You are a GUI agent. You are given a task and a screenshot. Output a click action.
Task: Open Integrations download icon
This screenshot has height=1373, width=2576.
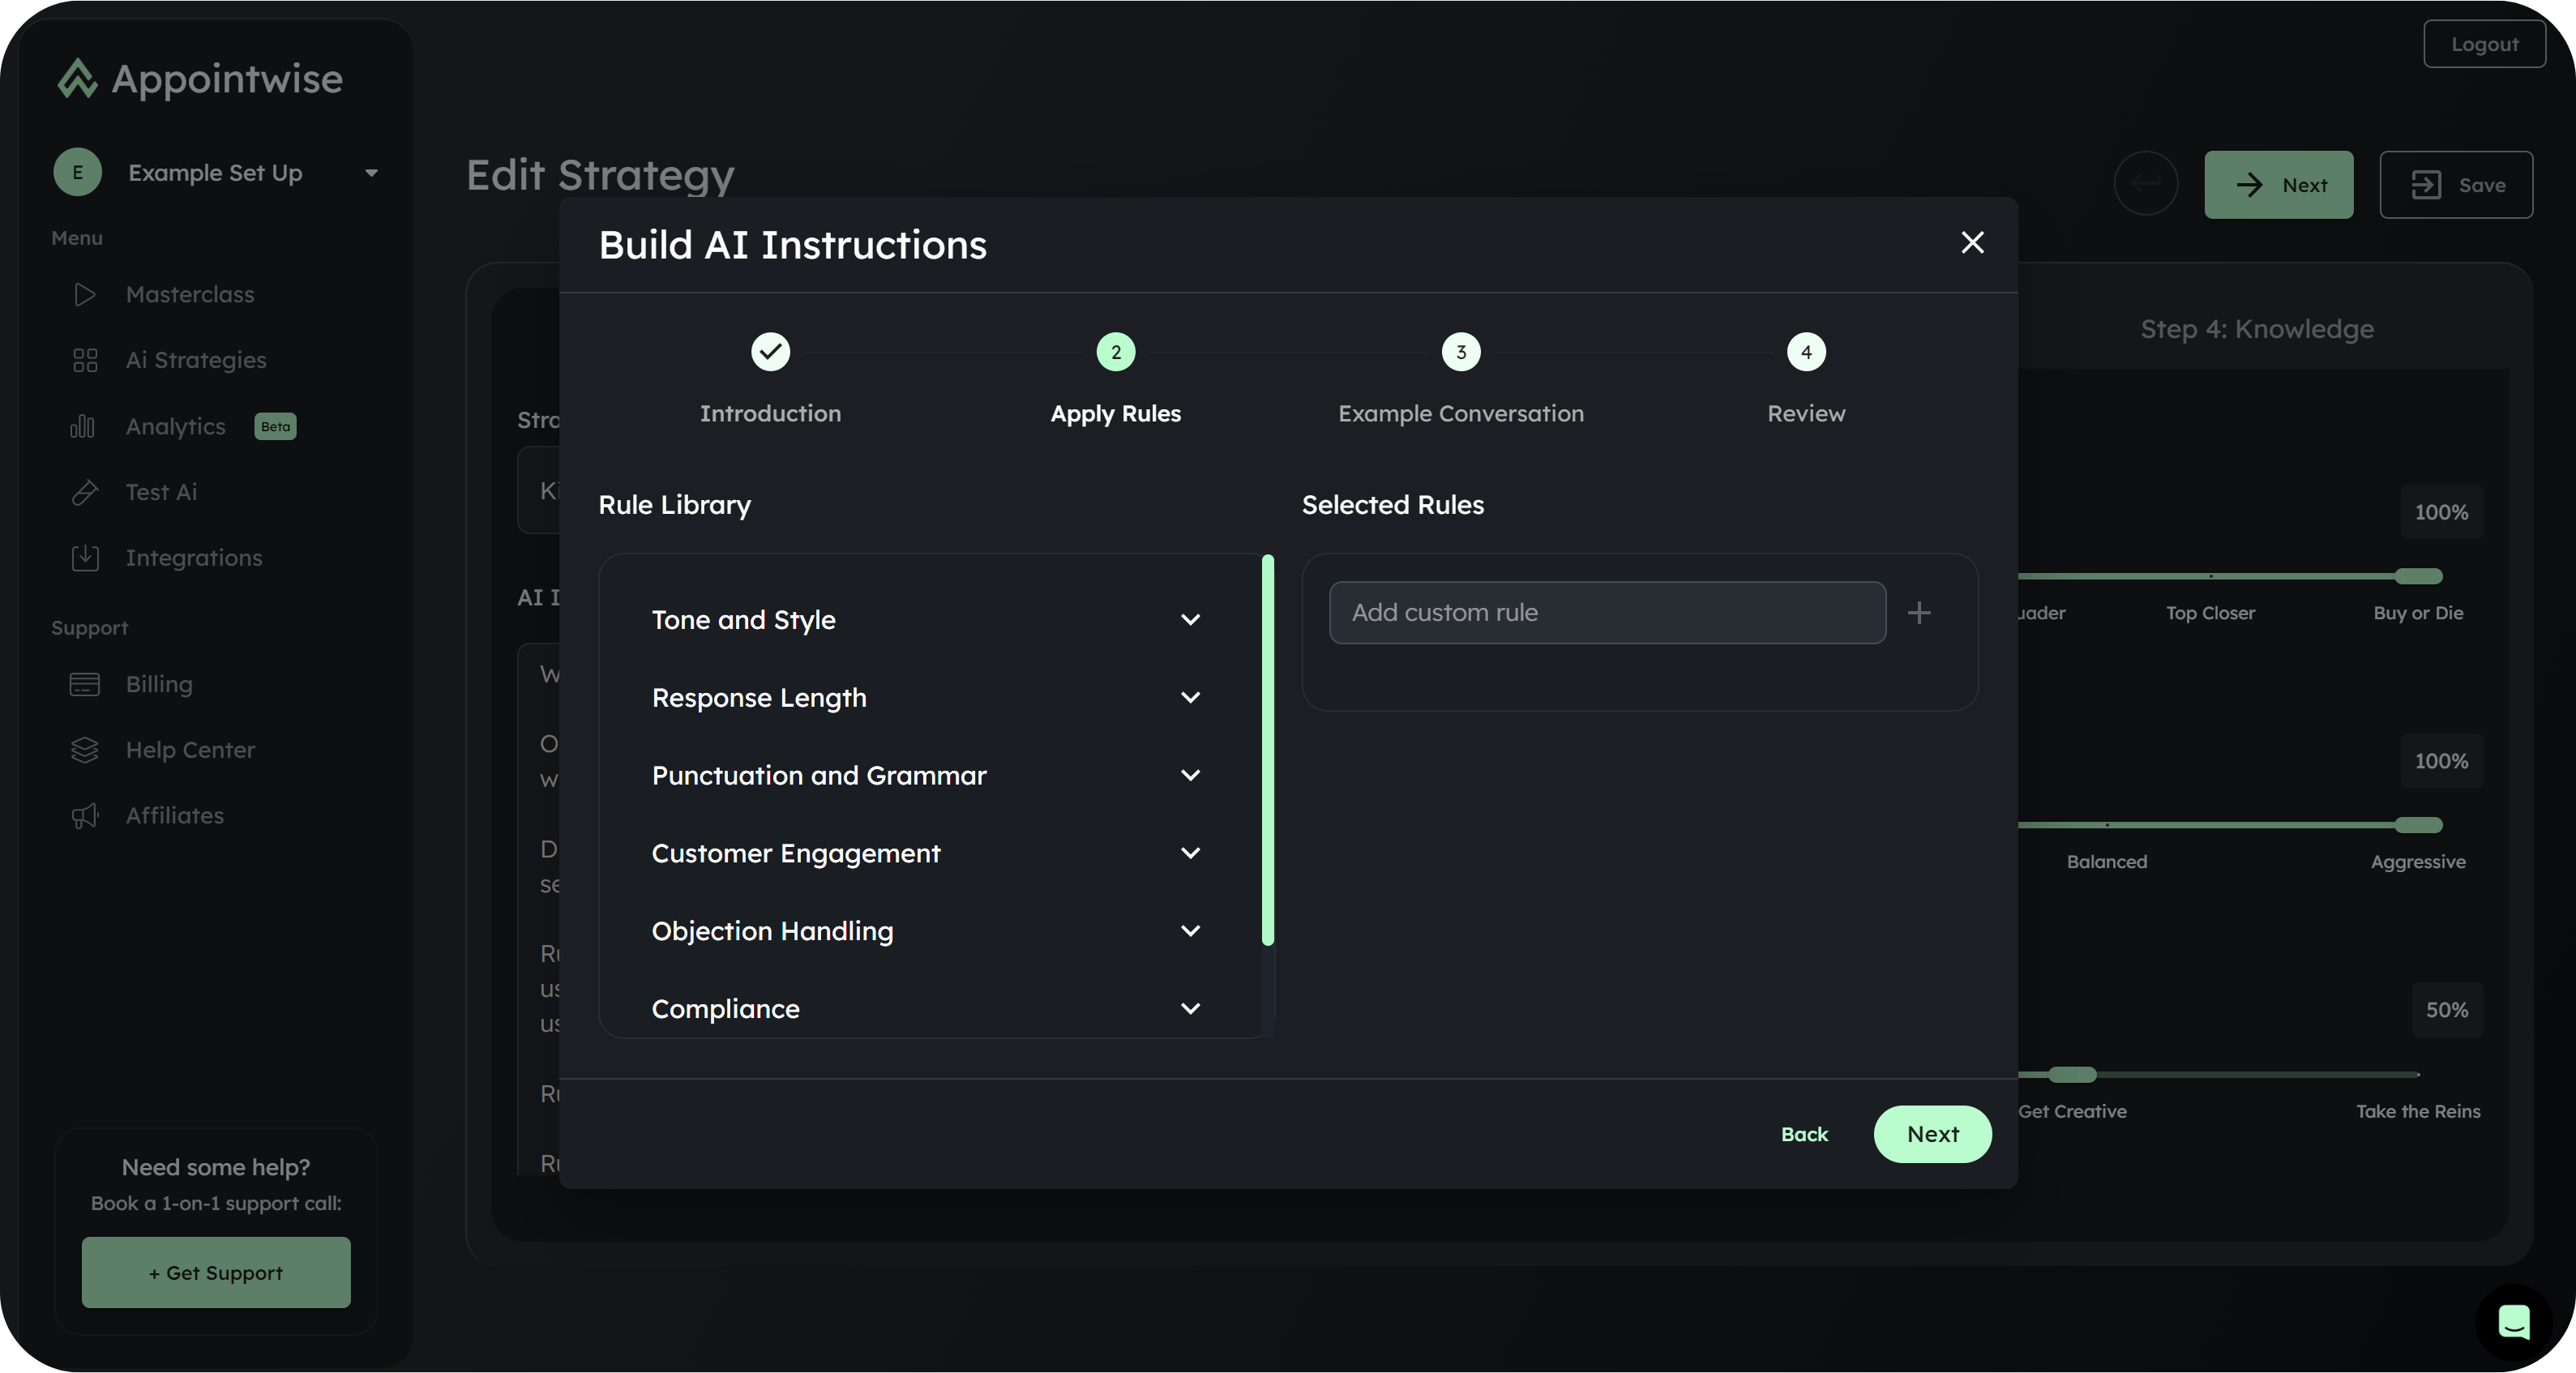[85, 558]
